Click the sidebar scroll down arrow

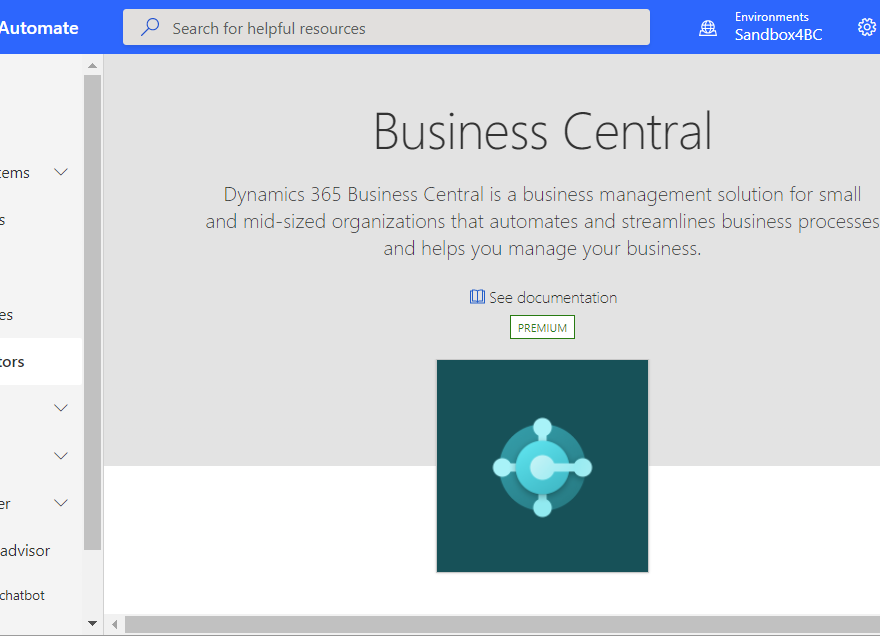click(x=93, y=623)
